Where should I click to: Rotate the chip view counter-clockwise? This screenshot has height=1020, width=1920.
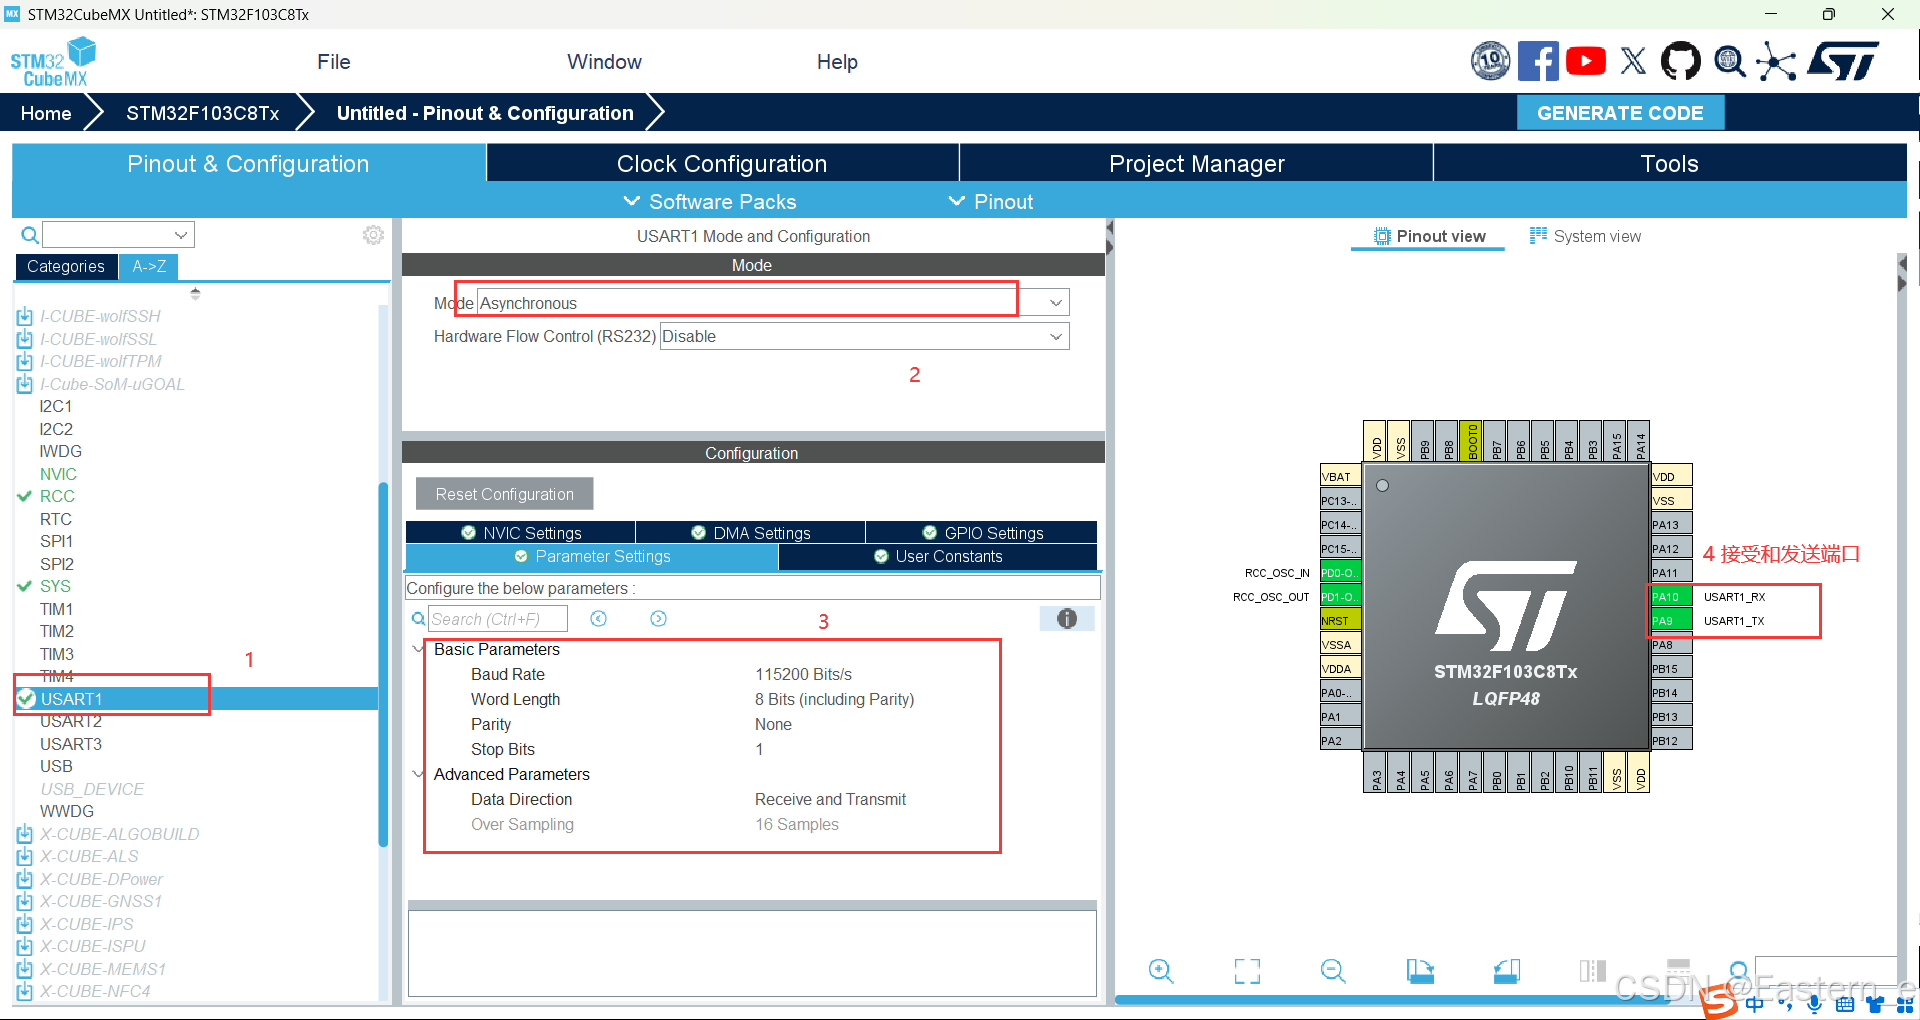tap(1506, 970)
